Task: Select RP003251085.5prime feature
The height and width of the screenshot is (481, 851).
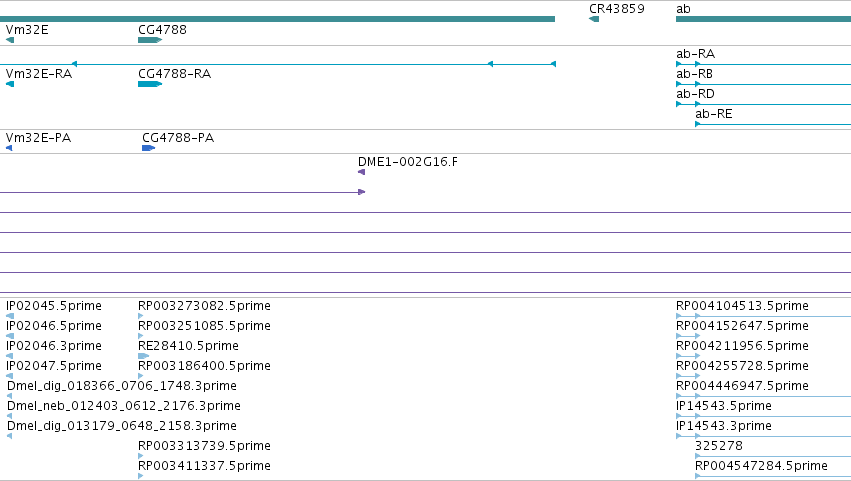Action: pos(204,326)
